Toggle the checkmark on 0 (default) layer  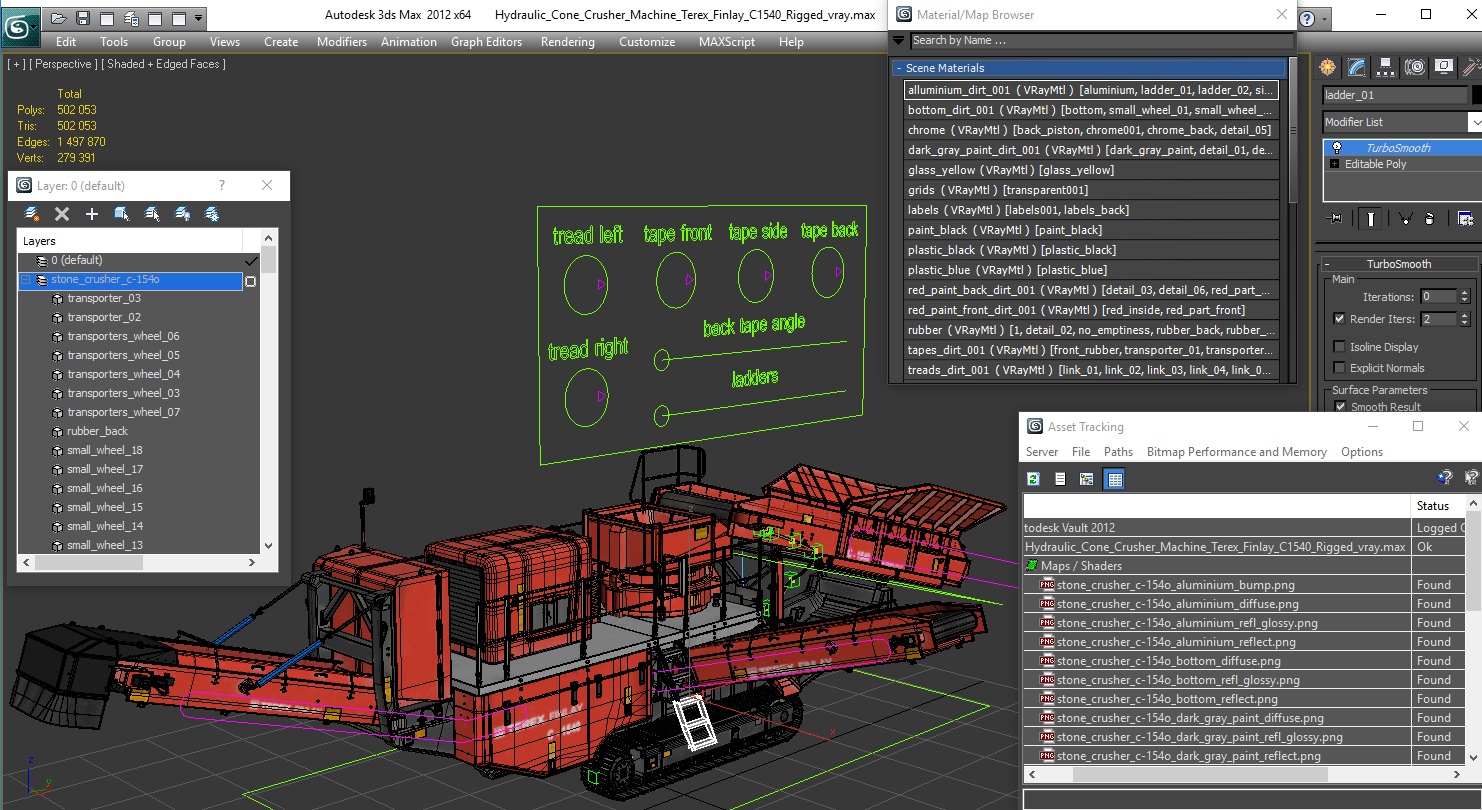click(251, 261)
